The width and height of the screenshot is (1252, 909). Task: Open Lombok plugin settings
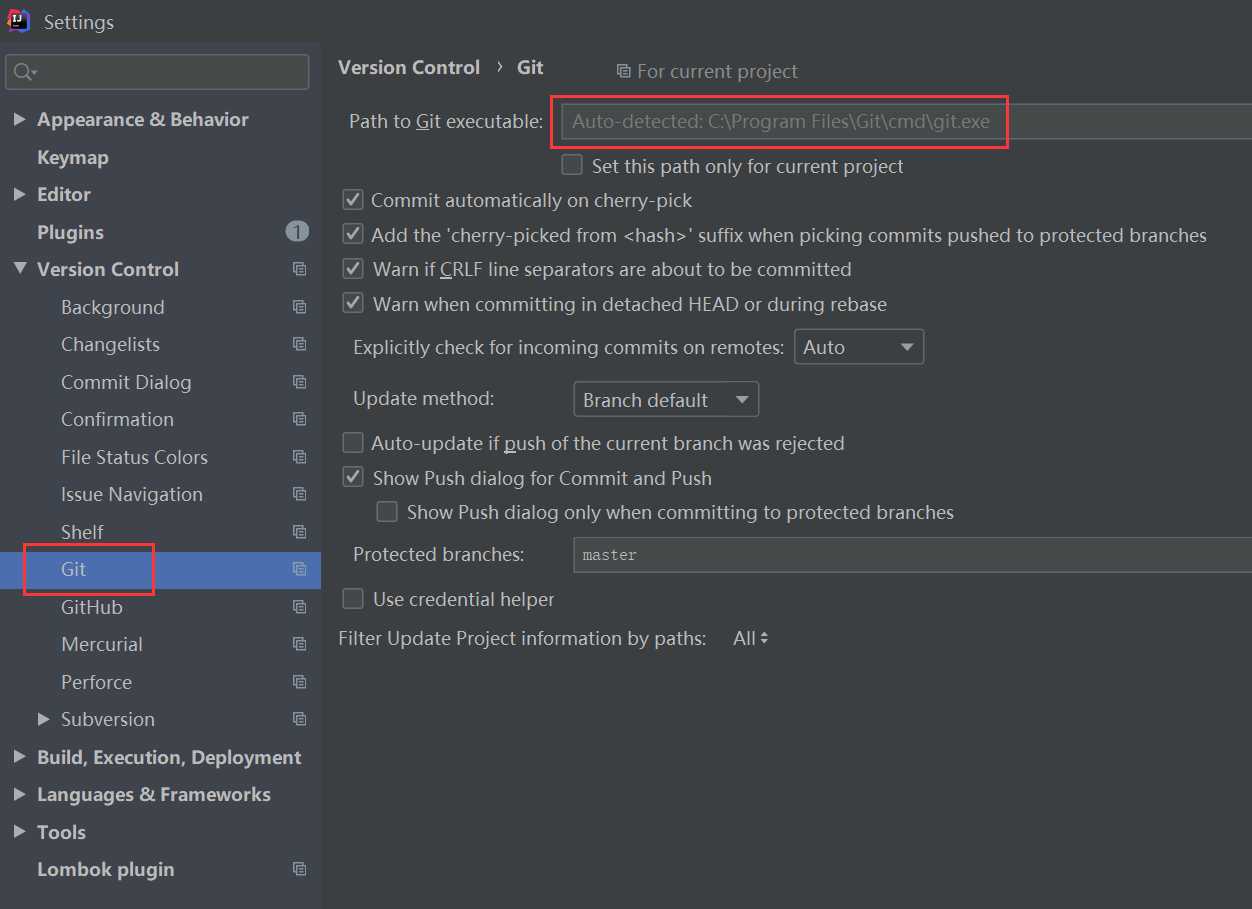105,869
